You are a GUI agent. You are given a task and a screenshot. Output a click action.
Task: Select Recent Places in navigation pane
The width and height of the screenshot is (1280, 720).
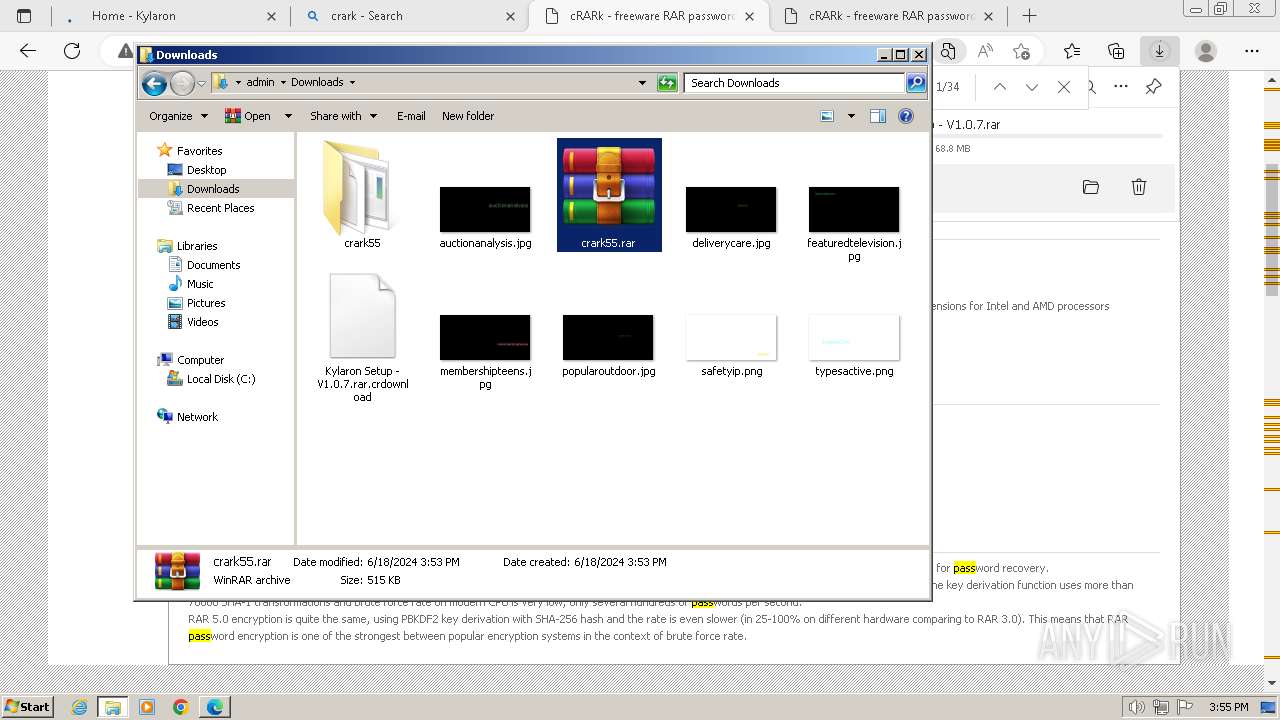click(220, 208)
